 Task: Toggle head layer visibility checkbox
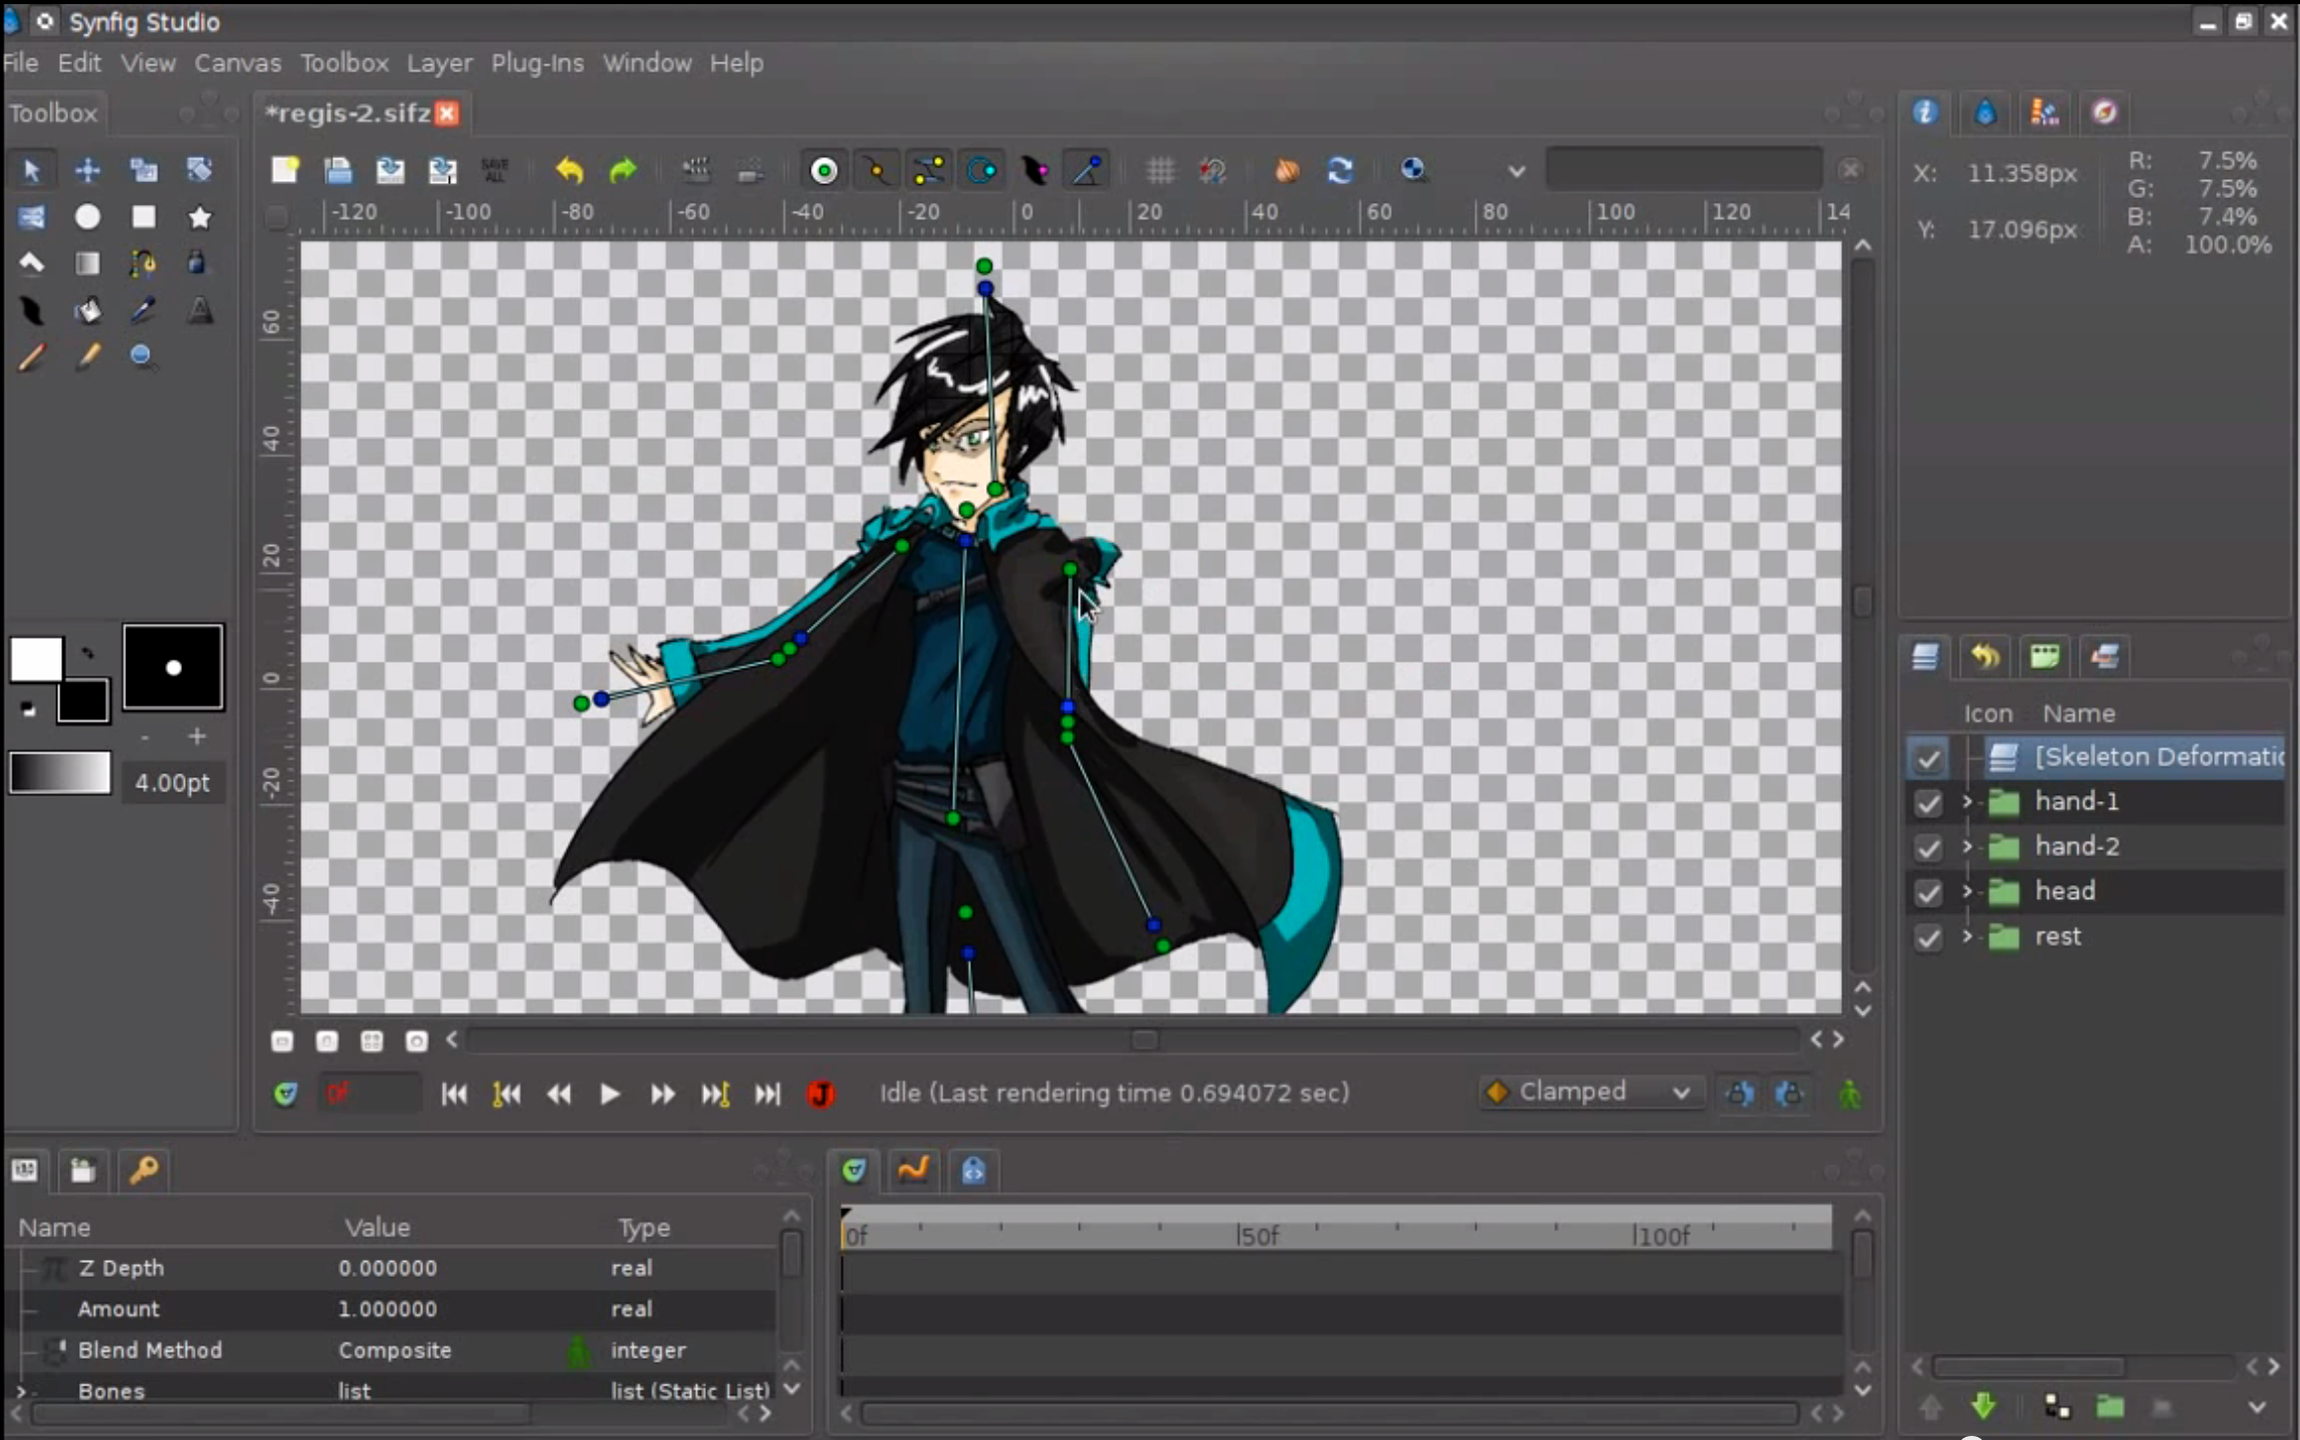pyautogui.click(x=1928, y=892)
